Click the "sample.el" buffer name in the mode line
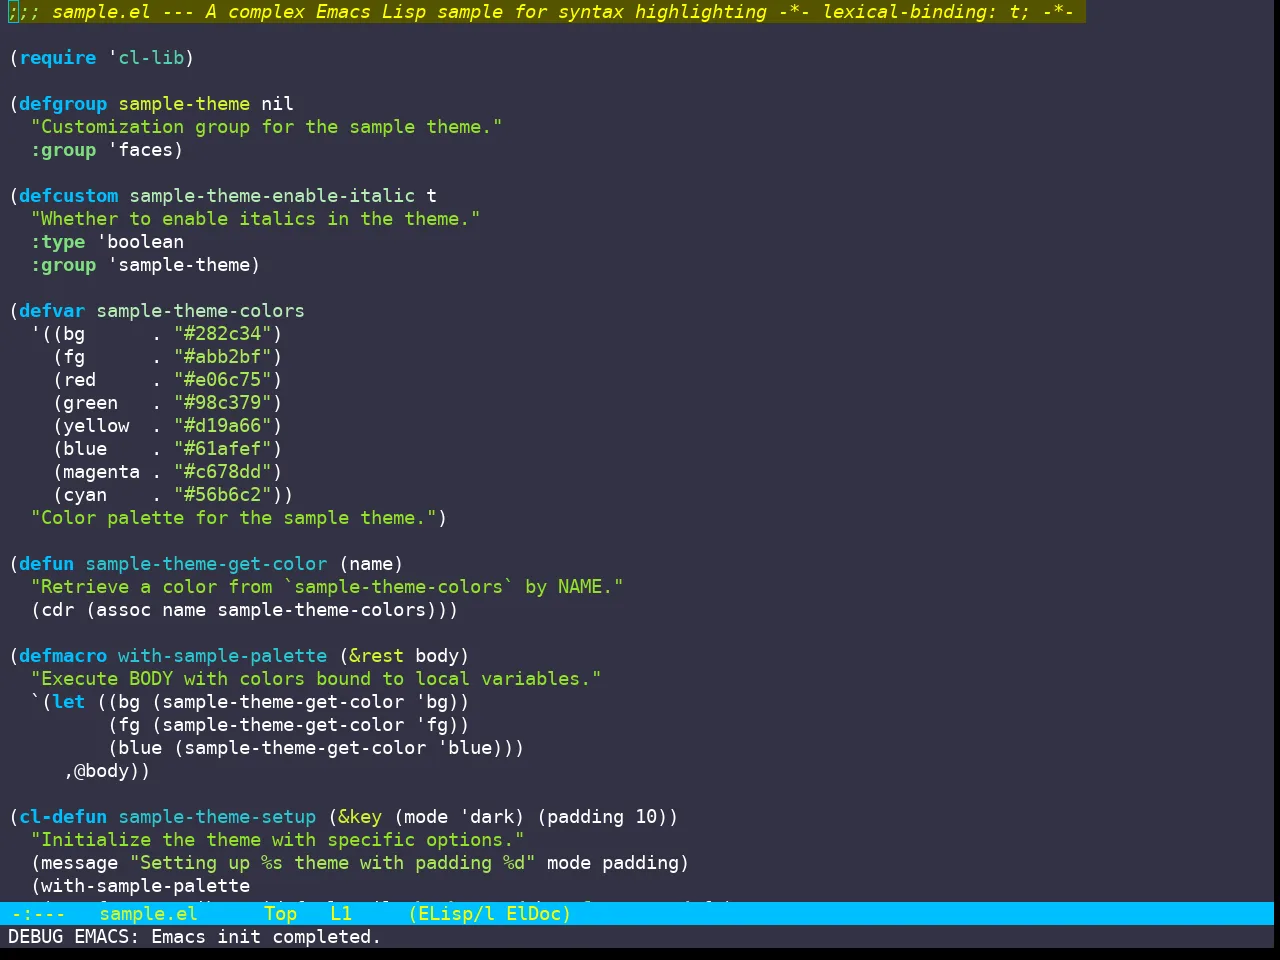The width and height of the screenshot is (1280, 960). (148, 913)
